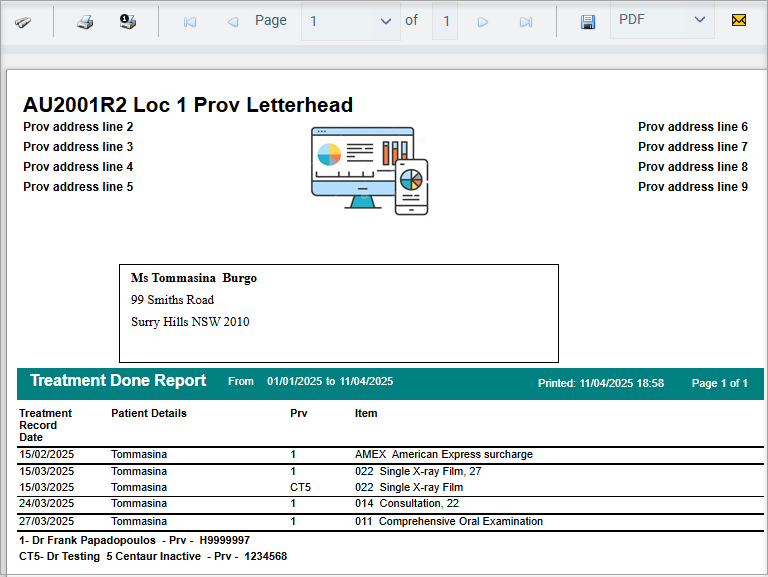This screenshot has height=577, width=768.
Task: Click the 'Treatment Done Report' title
Action: 118,381
